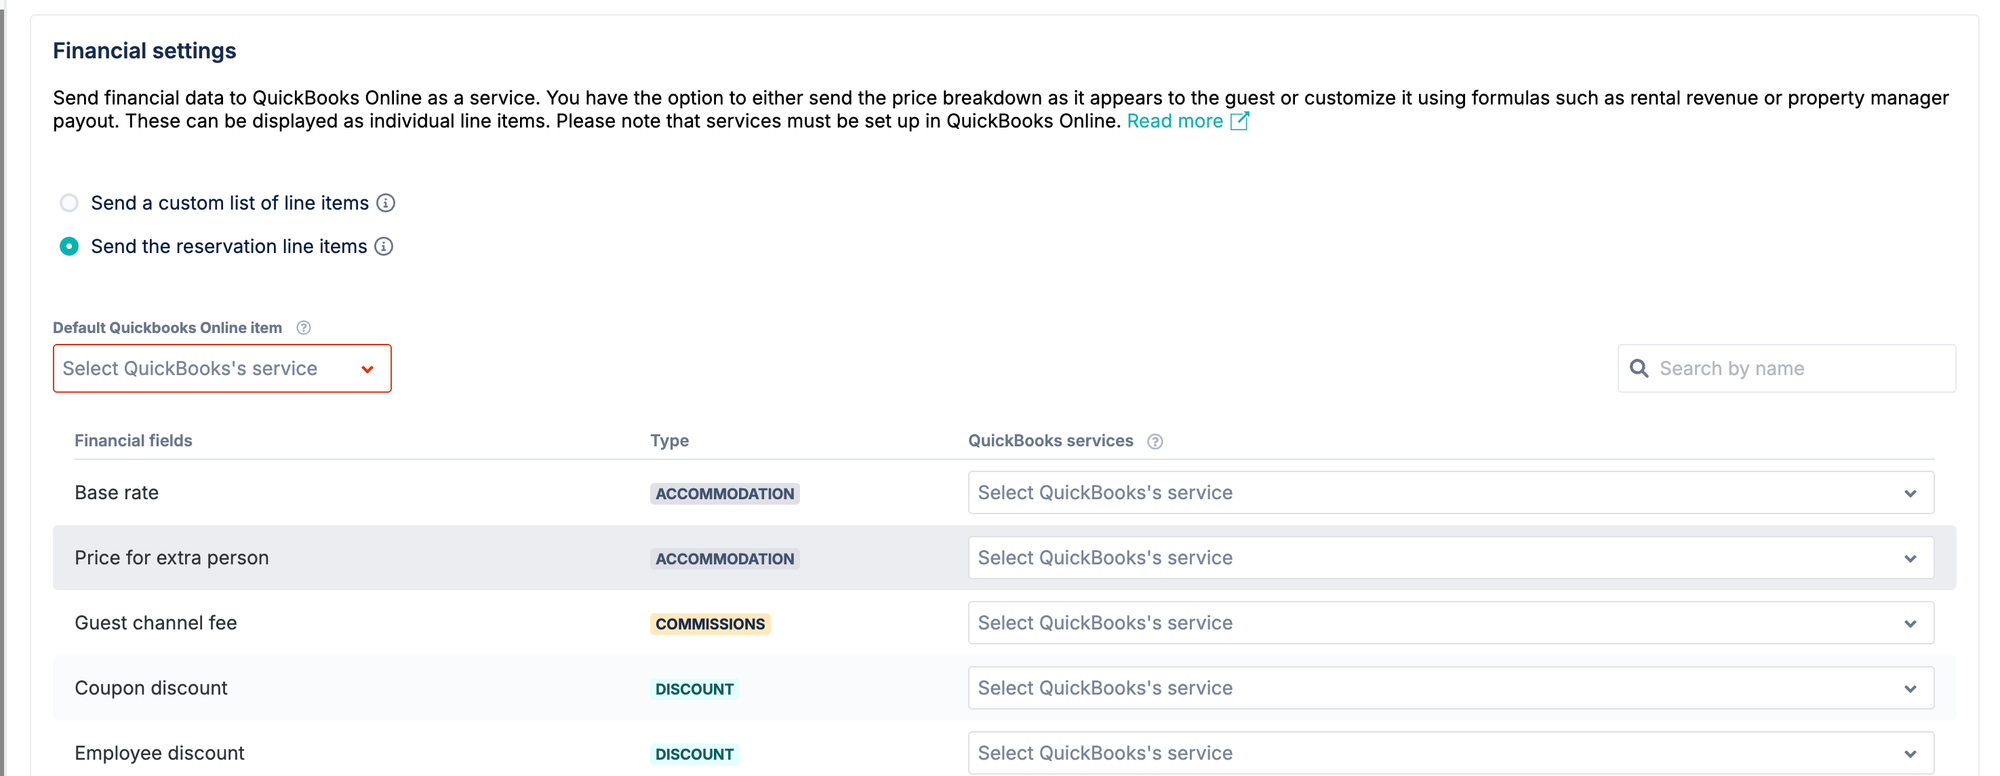Open the Read more link
This screenshot has width=2000, height=776.
coord(1174,121)
